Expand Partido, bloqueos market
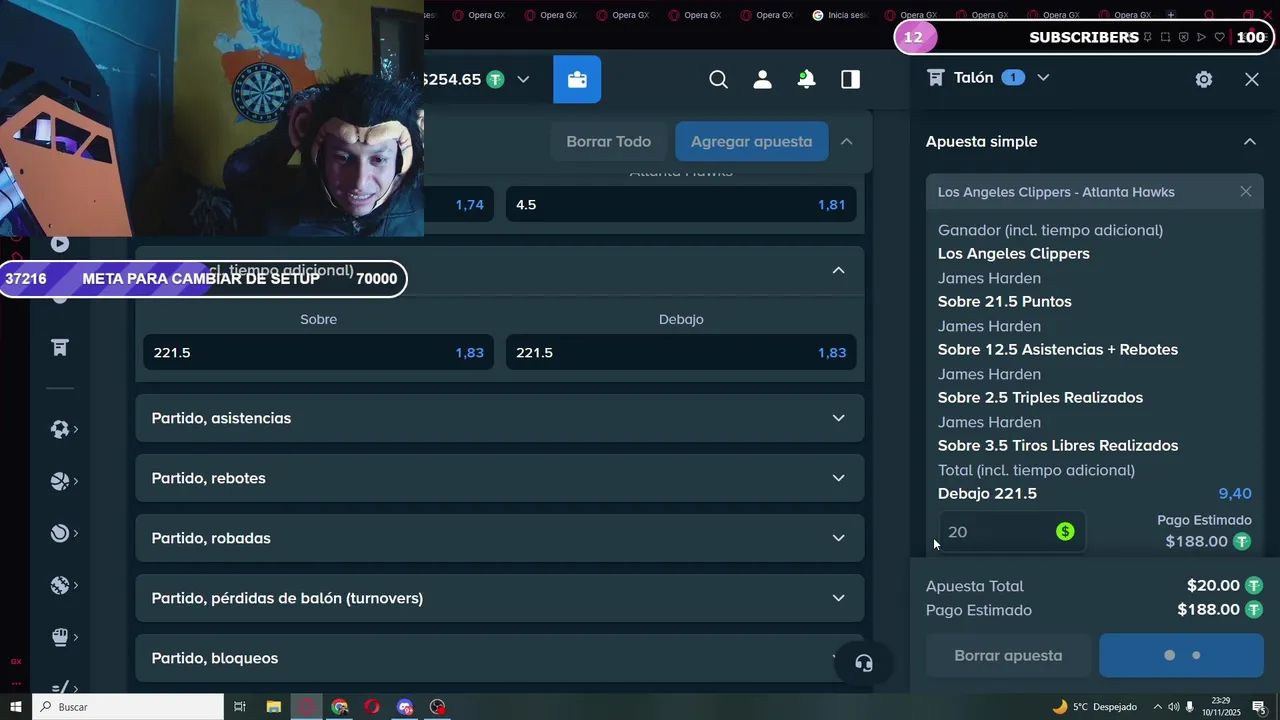Screen dimensions: 1280x720 point(500,658)
